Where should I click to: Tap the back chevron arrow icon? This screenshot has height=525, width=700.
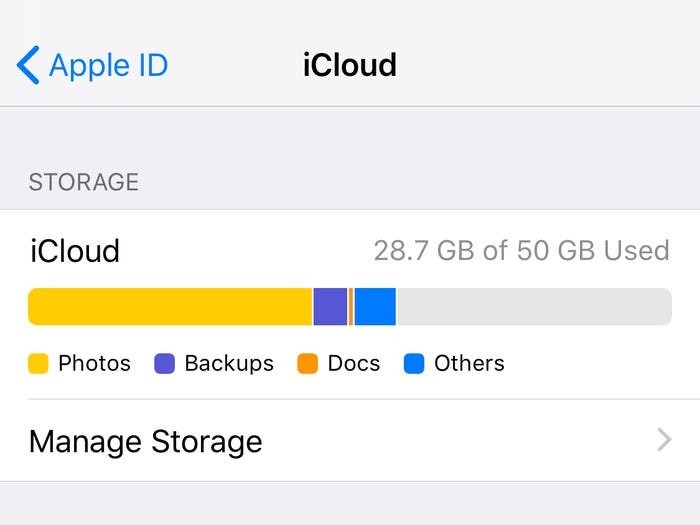28,65
